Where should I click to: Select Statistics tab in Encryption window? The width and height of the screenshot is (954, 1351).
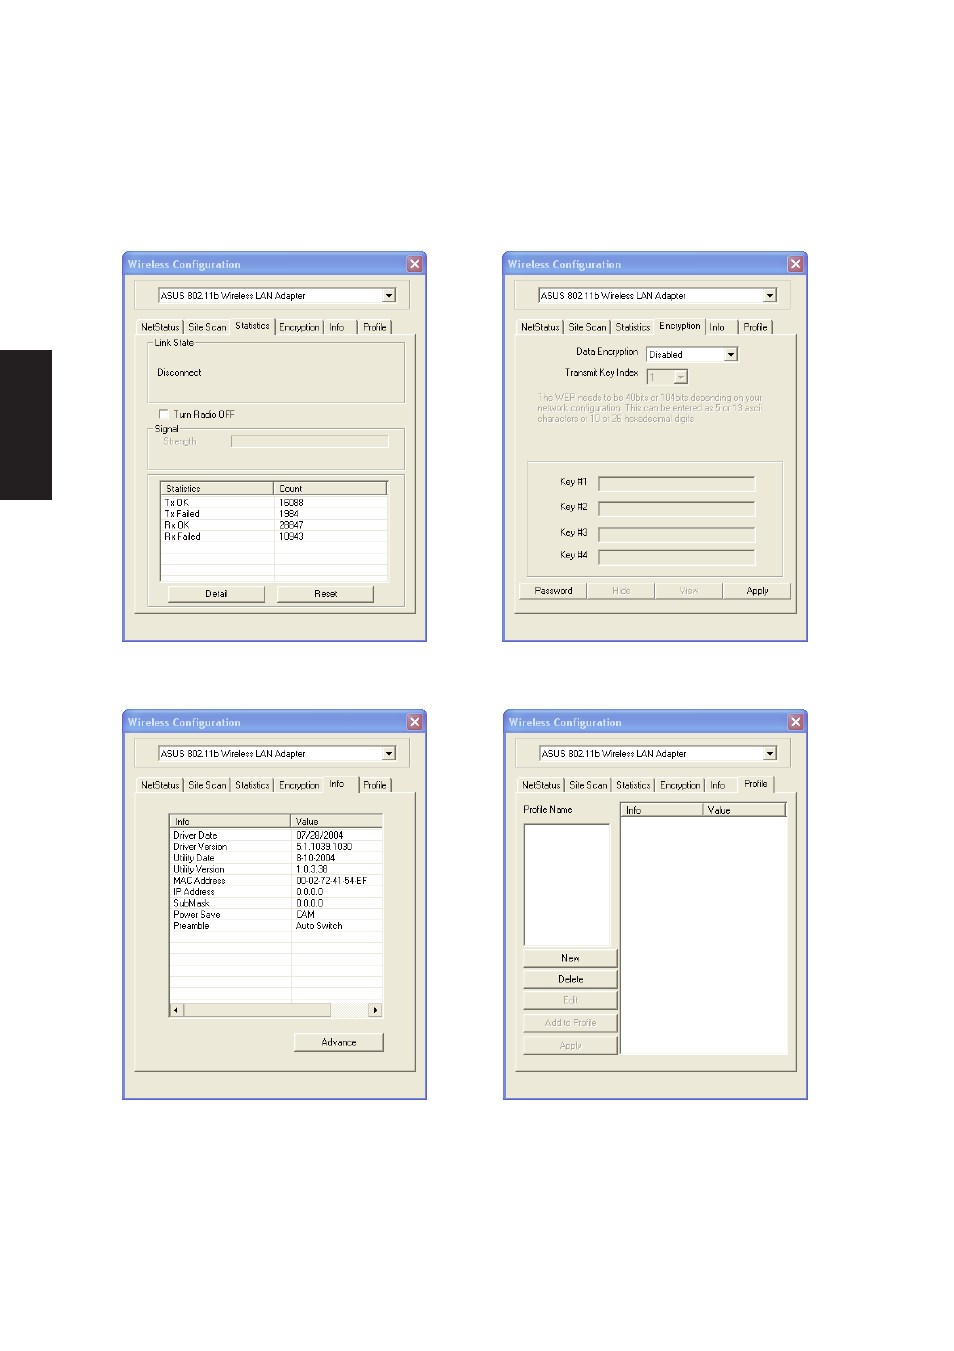633,327
